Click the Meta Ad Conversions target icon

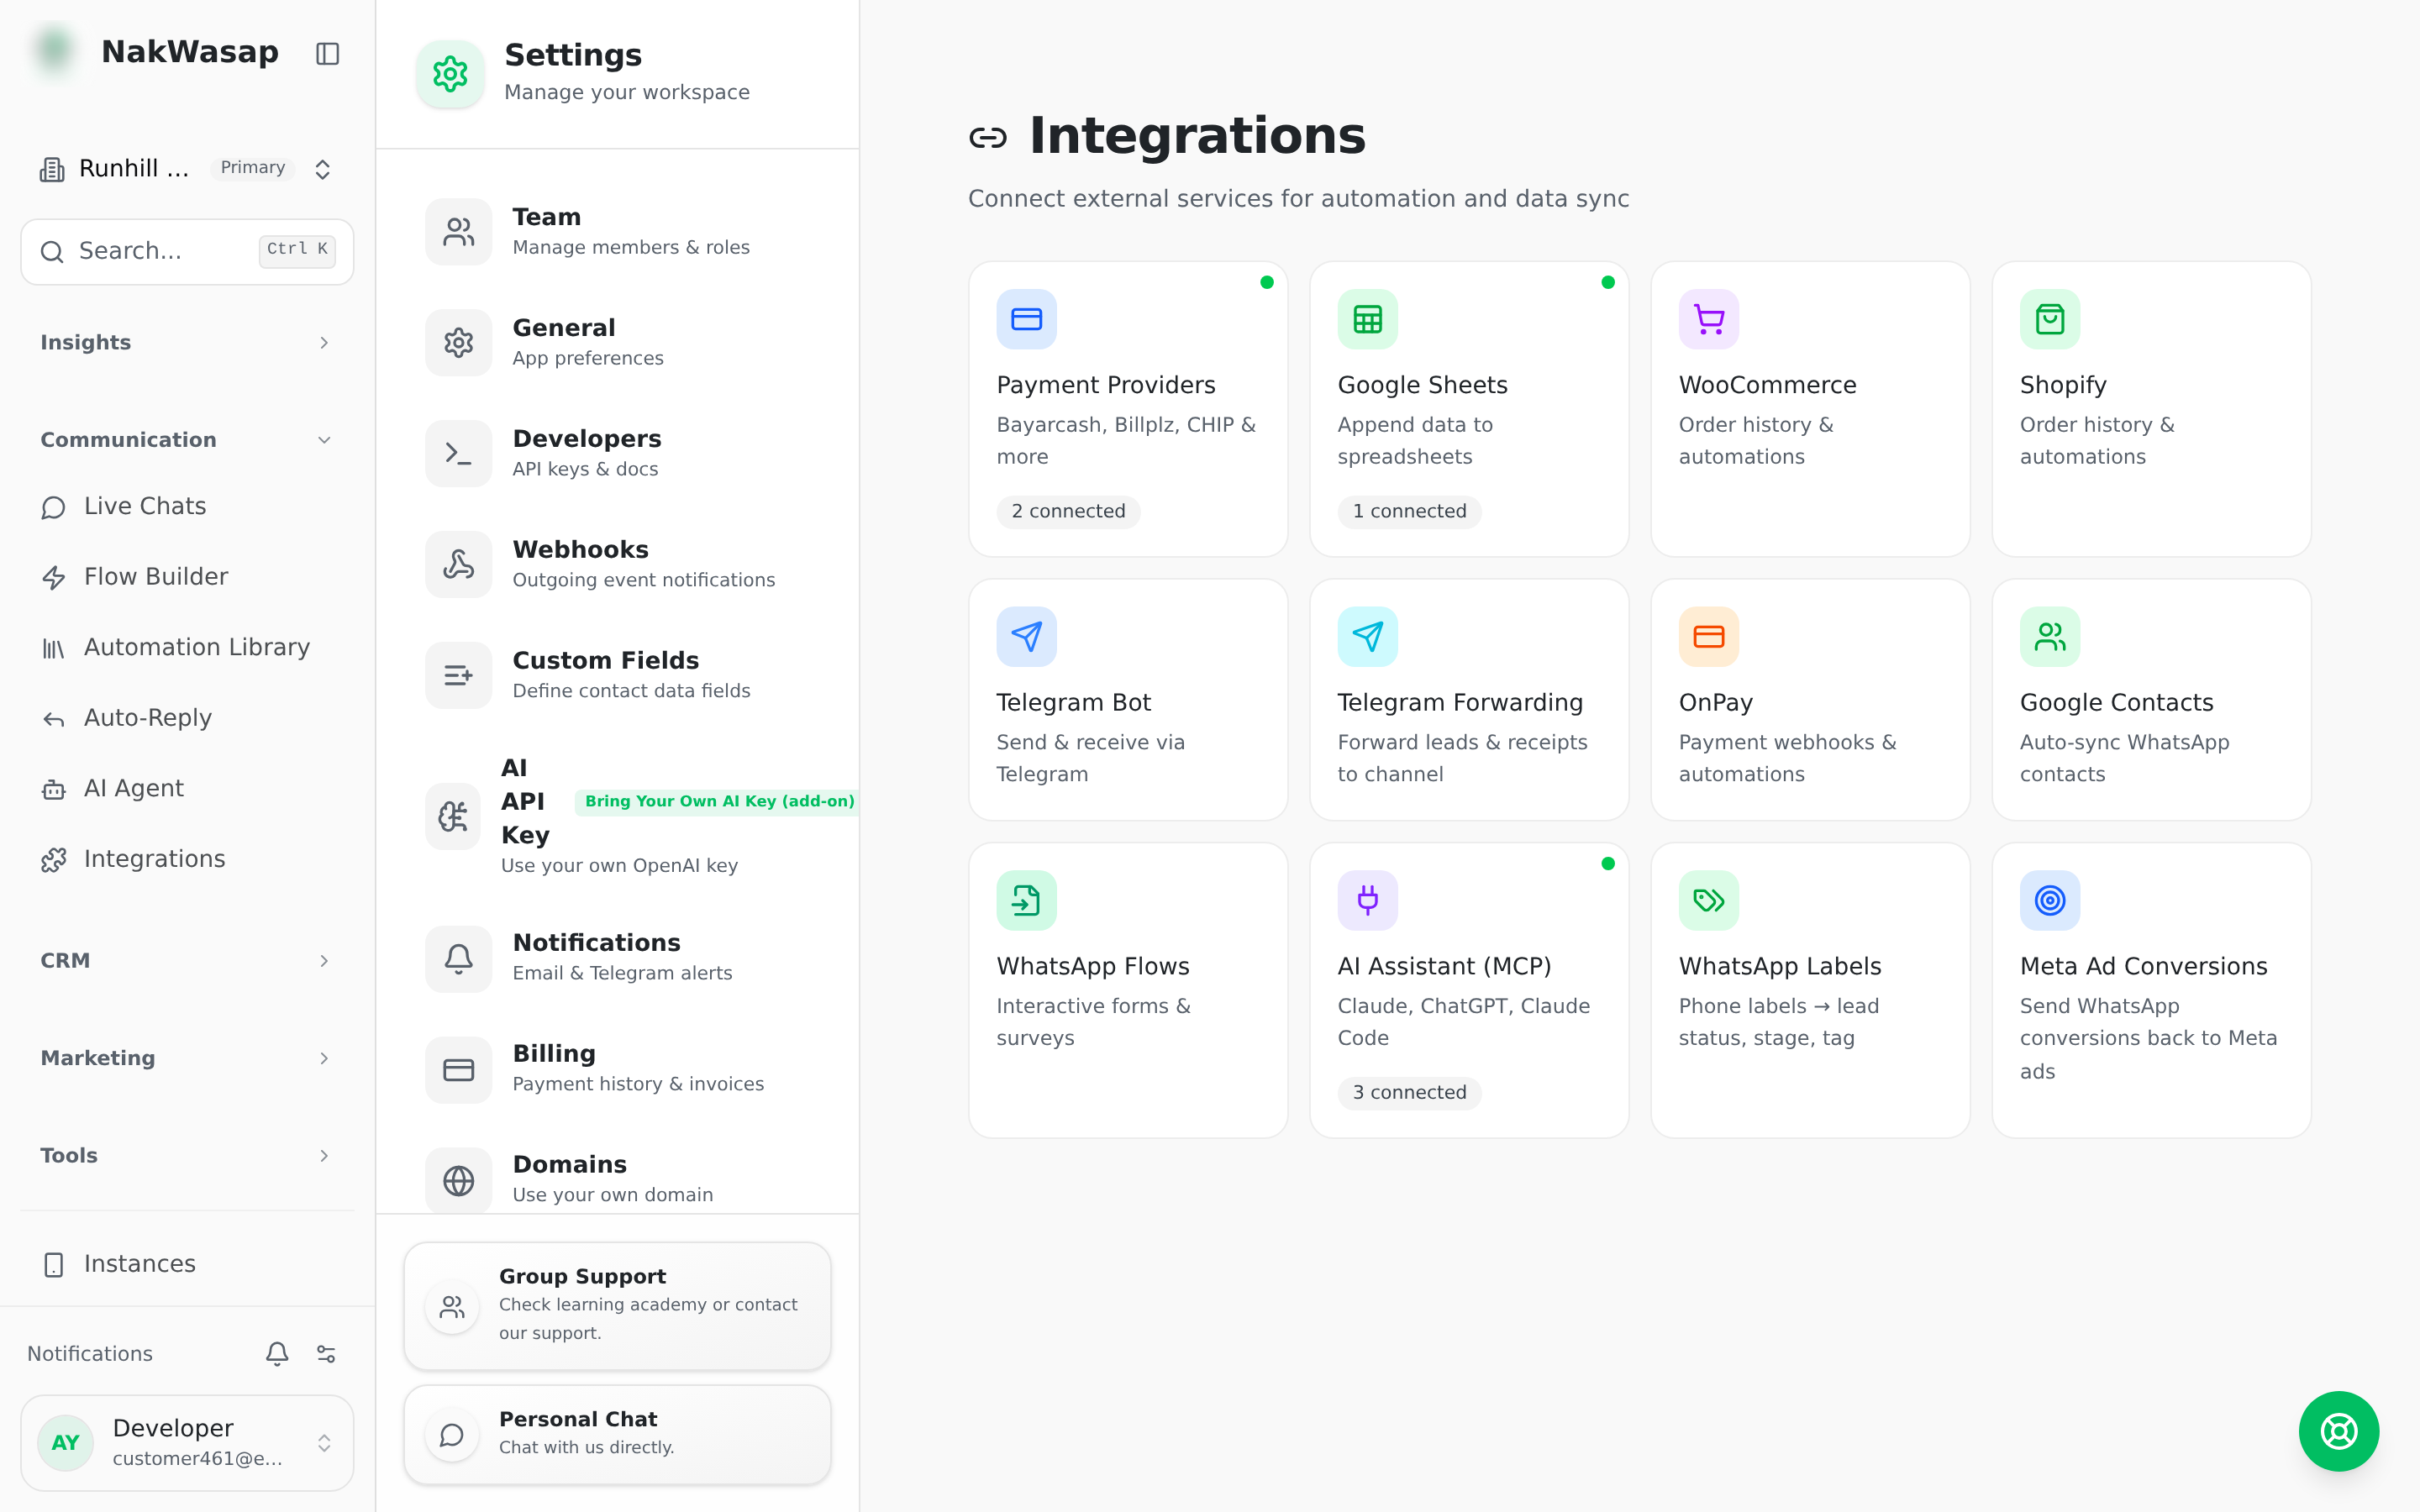point(2049,900)
